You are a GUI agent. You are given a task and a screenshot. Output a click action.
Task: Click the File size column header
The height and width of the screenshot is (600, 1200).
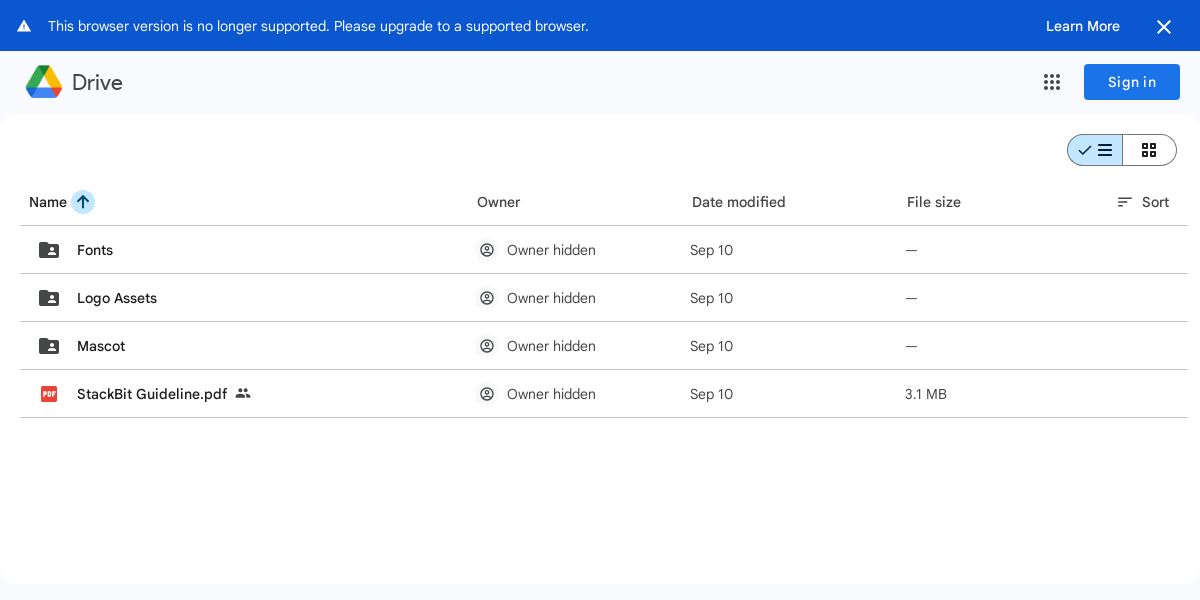point(933,202)
